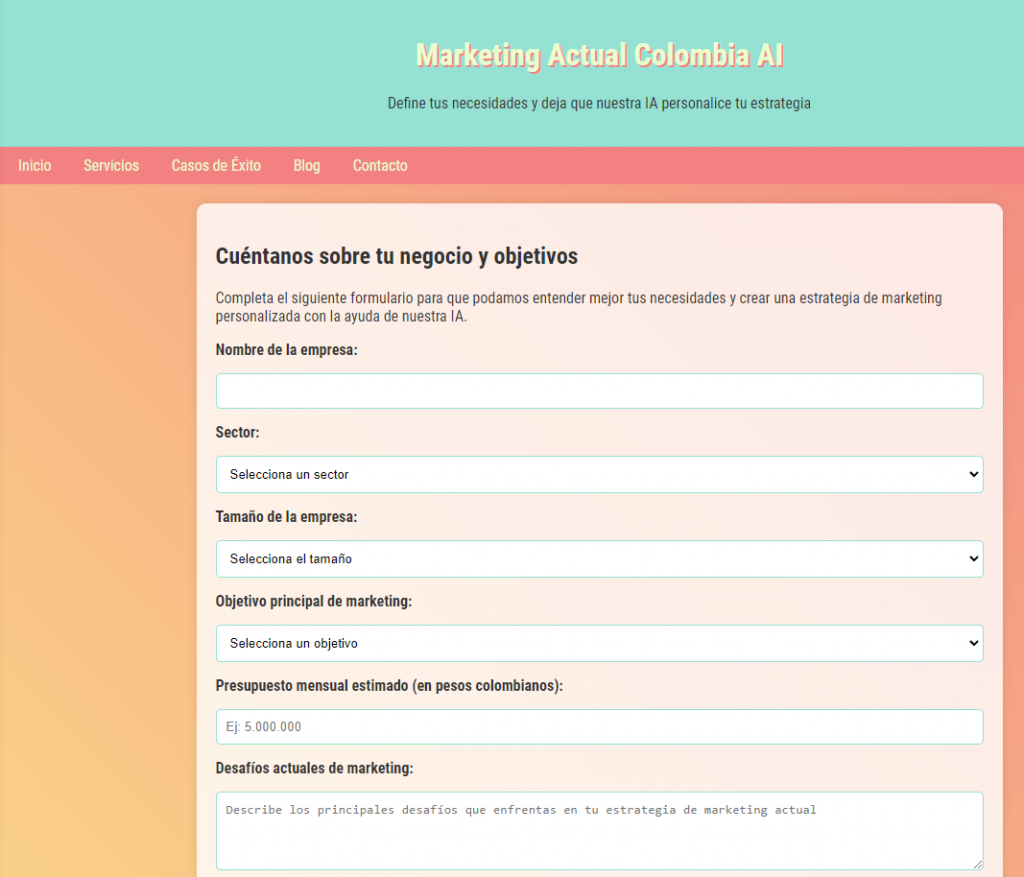The height and width of the screenshot is (877, 1024).
Task: Open Casos de Éxito in navigation
Action: pyautogui.click(x=216, y=165)
